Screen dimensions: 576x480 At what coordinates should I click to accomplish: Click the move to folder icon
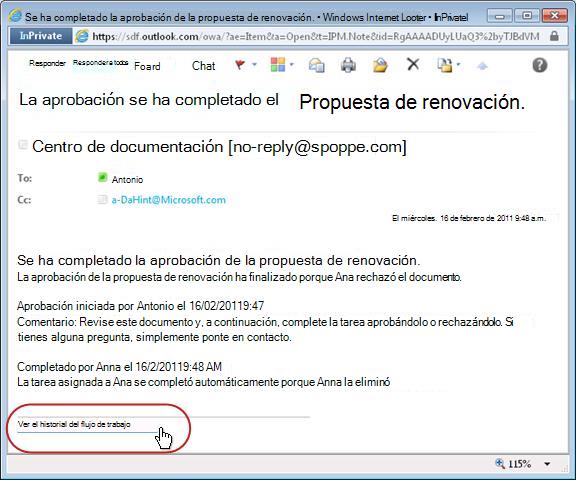click(x=444, y=65)
